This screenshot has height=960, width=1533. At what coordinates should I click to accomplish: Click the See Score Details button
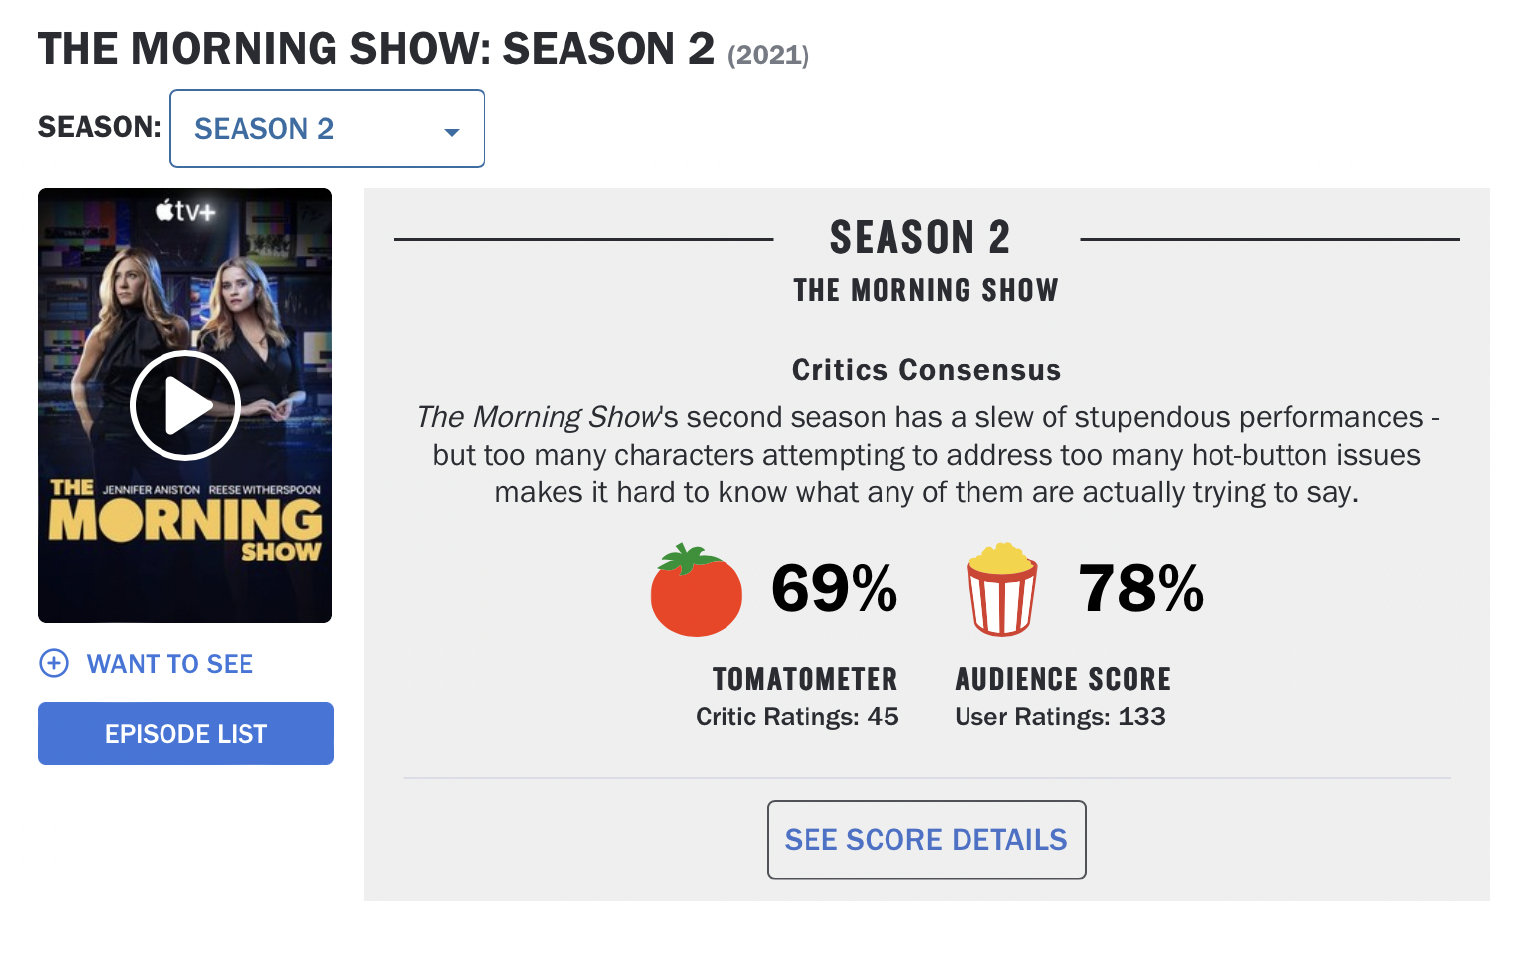click(x=926, y=840)
